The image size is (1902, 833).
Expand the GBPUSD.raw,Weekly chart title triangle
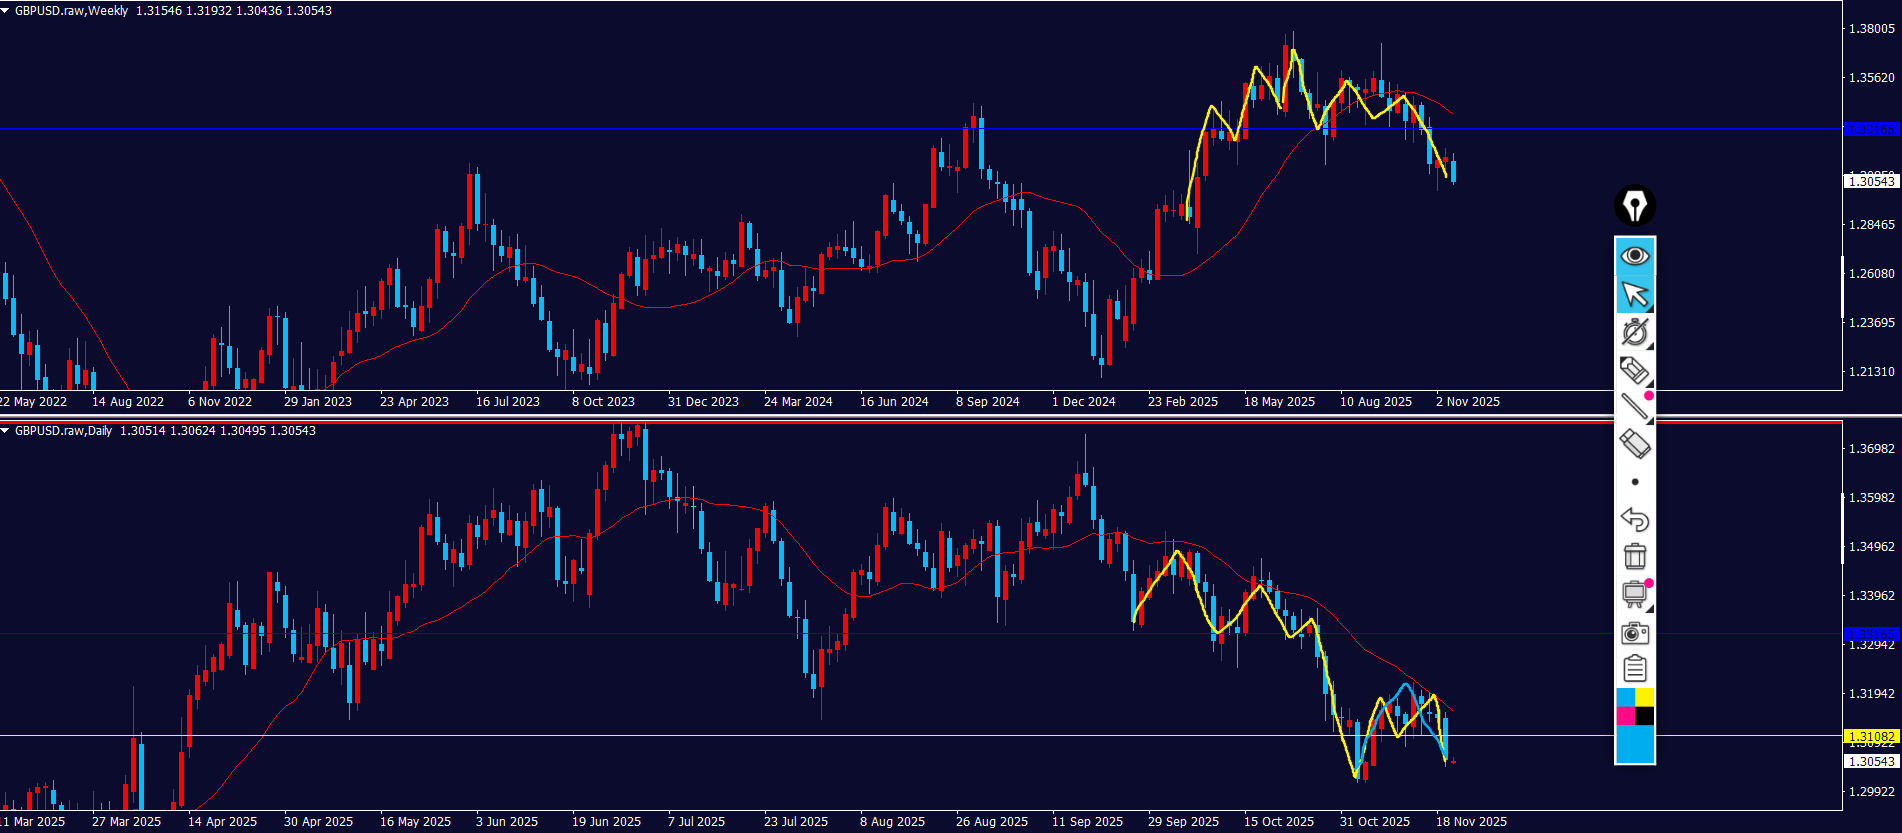6,11
